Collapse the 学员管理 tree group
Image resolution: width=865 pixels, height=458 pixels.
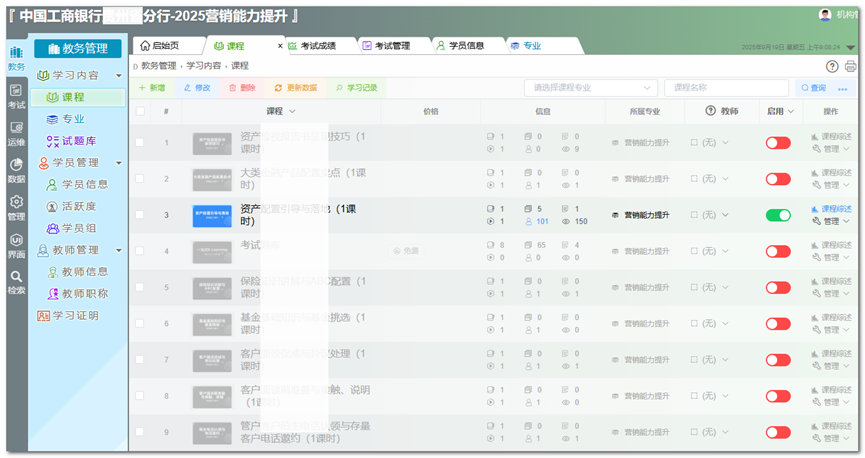tap(119, 163)
